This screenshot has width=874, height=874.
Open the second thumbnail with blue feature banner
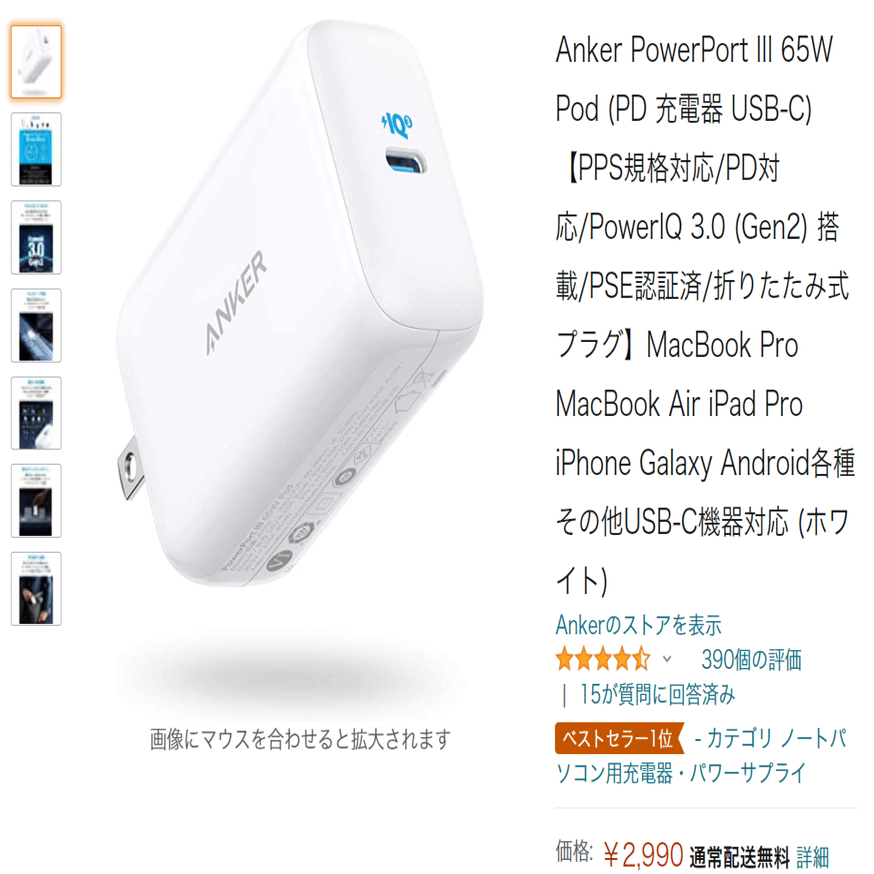pyautogui.click(x=36, y=149)
